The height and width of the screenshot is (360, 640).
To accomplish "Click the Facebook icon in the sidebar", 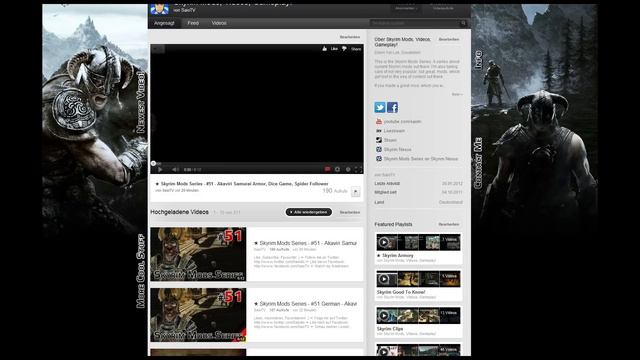I will pyautogui.click(x=392, y=107).
